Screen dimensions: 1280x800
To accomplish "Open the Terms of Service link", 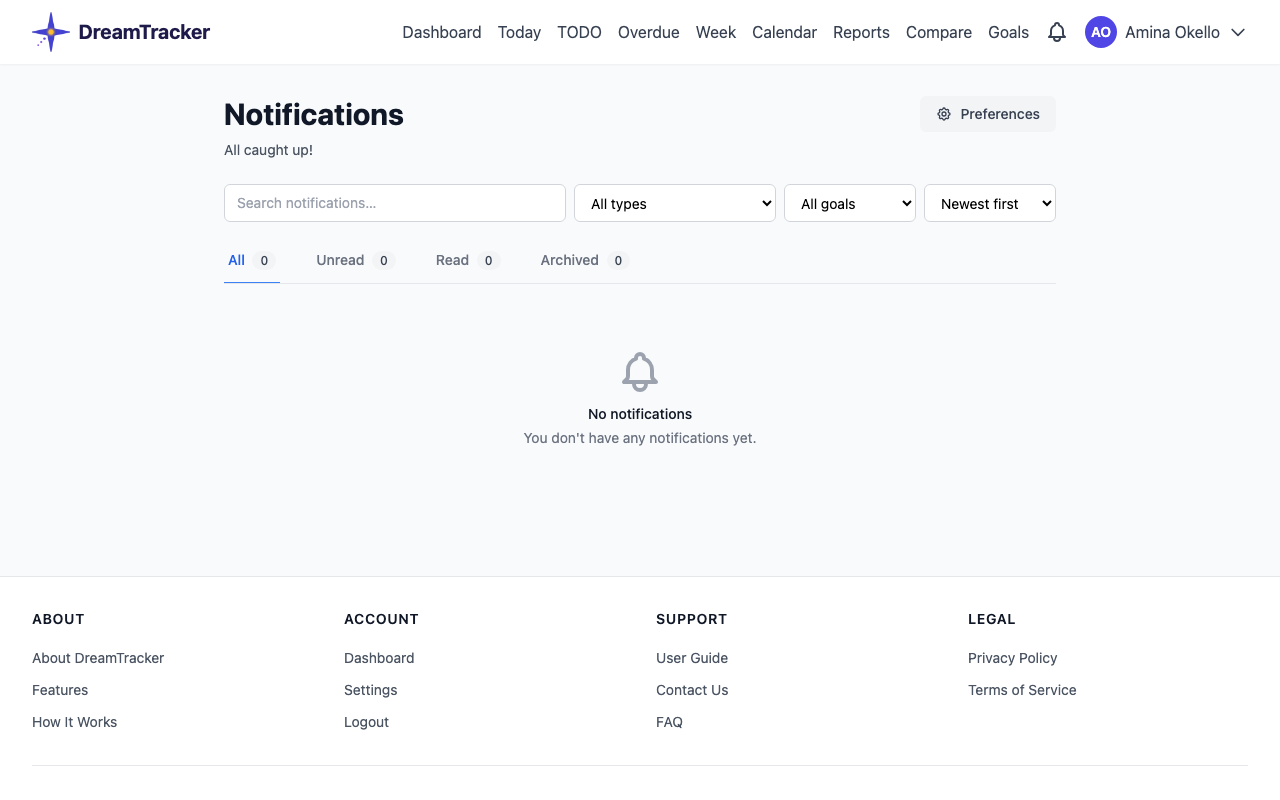I will [1022, 690].
